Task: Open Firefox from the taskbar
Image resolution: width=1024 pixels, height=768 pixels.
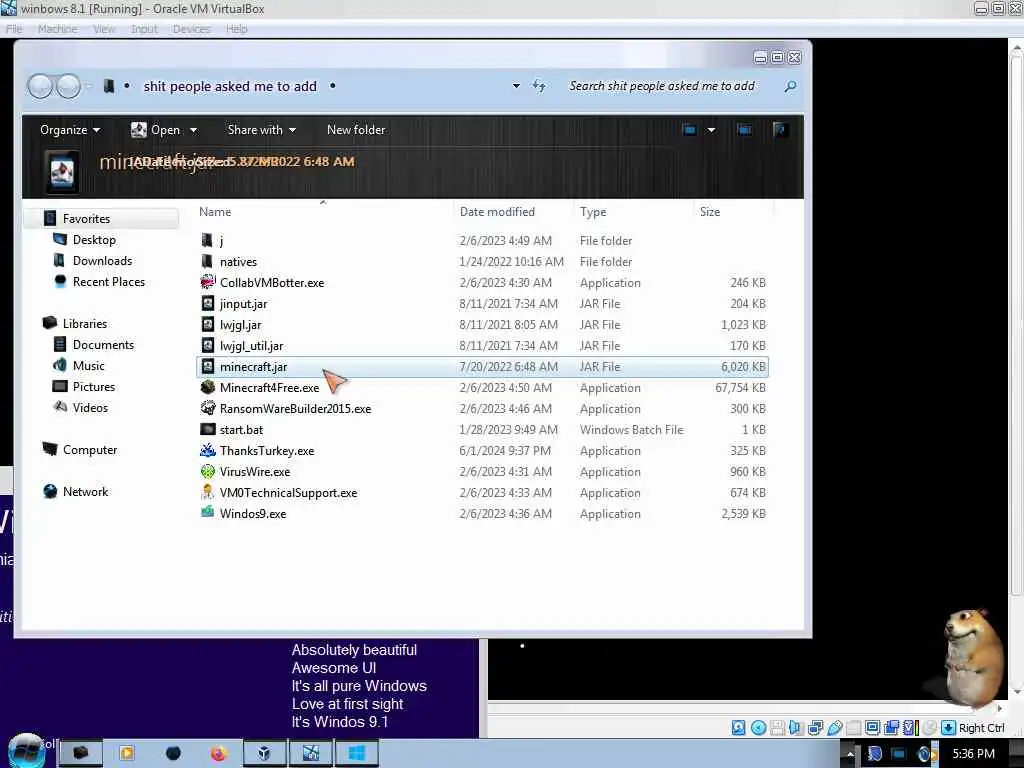Action: point(218,754)
